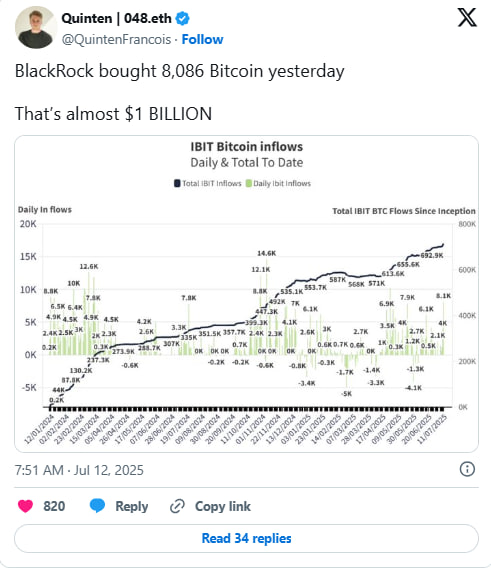Open the IBIT Bitcoin inflows chart image
Viewport: 491px width, 568px height.
(246, 294)
